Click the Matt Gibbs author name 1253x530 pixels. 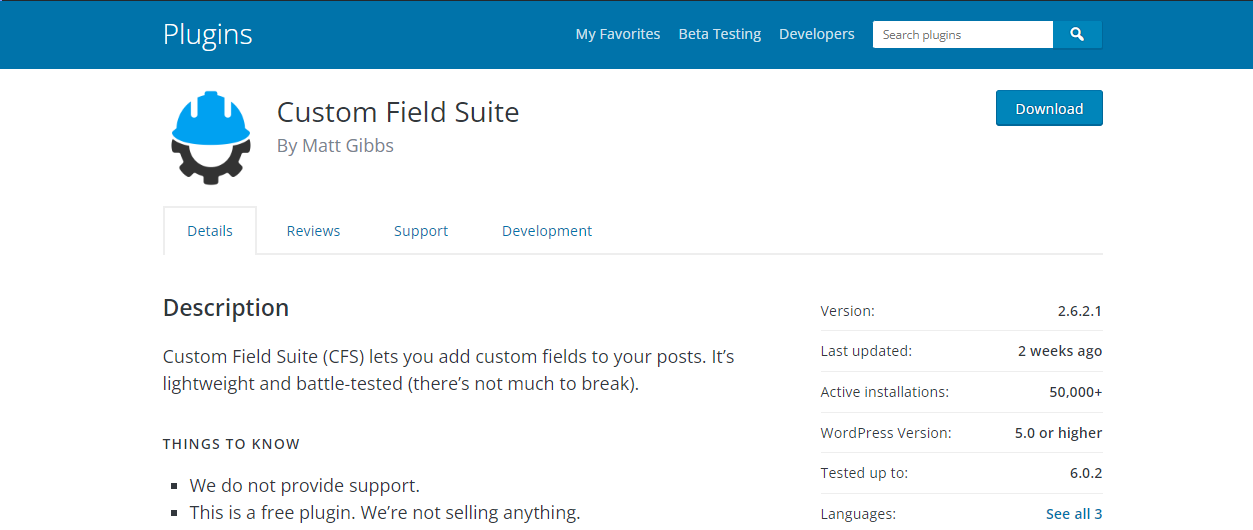348,146
